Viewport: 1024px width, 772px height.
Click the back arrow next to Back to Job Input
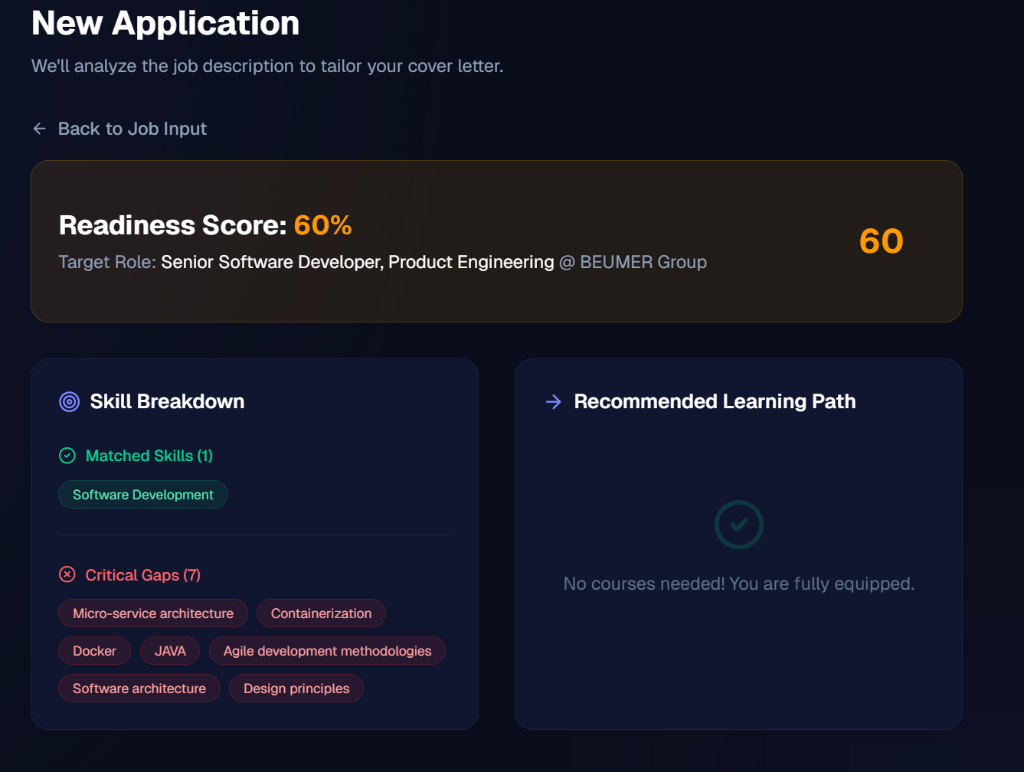coord(39,128)
